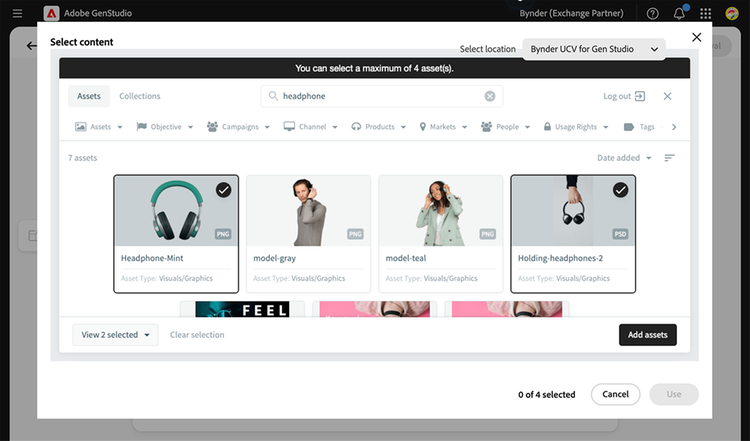Select the model-gray asset thumbnail
The width and height of the screenshot is (750, 441).
click(309, 211)
